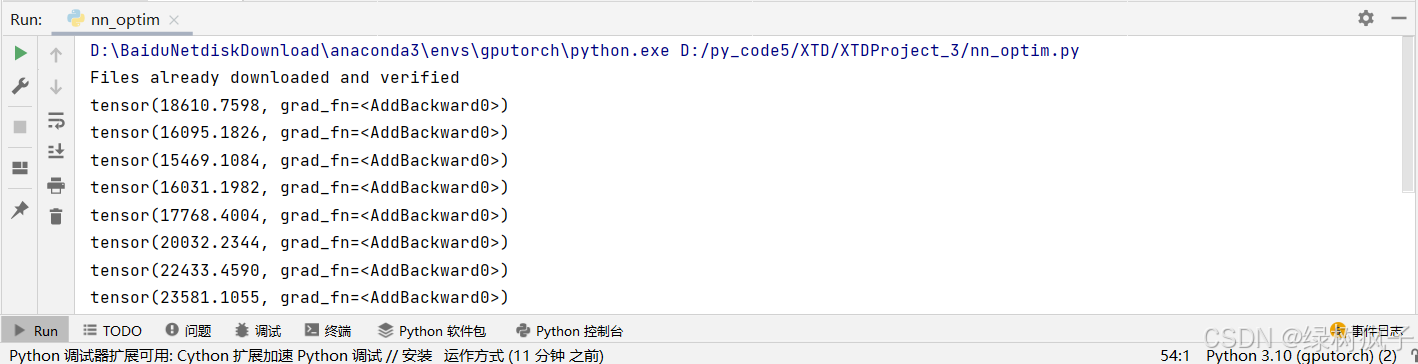Open the TODO tool window
Image resolution: width=1418 pixels, height=364 pixels.
[x=112, y=331]
